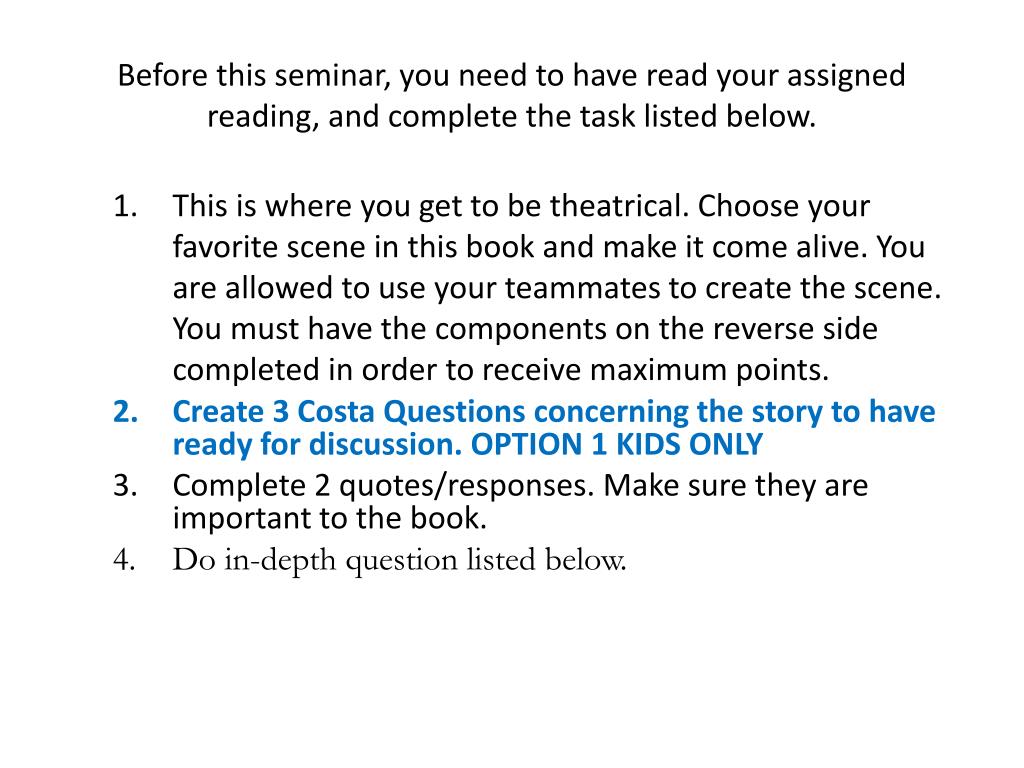
Task: Click list number 4
Action: tap(124, 560)
